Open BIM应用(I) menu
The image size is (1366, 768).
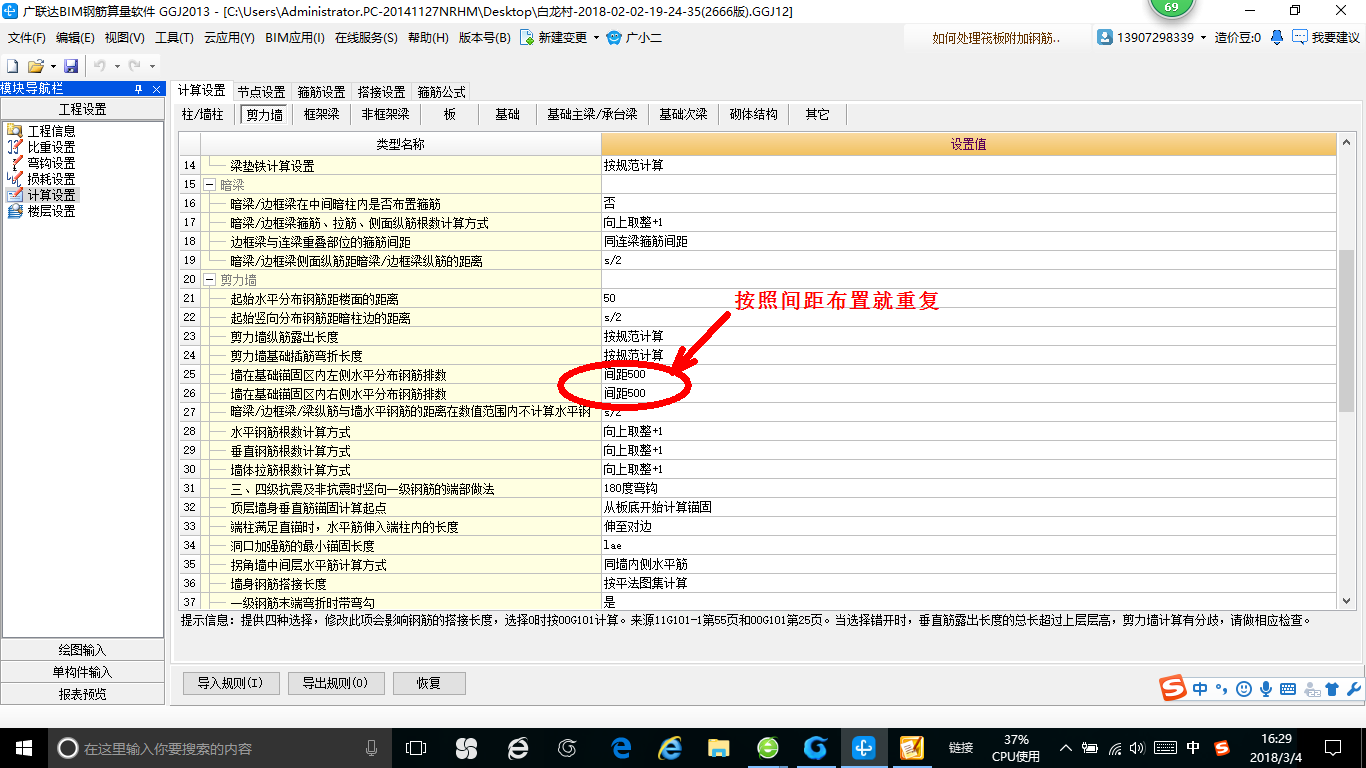point(294,37)
